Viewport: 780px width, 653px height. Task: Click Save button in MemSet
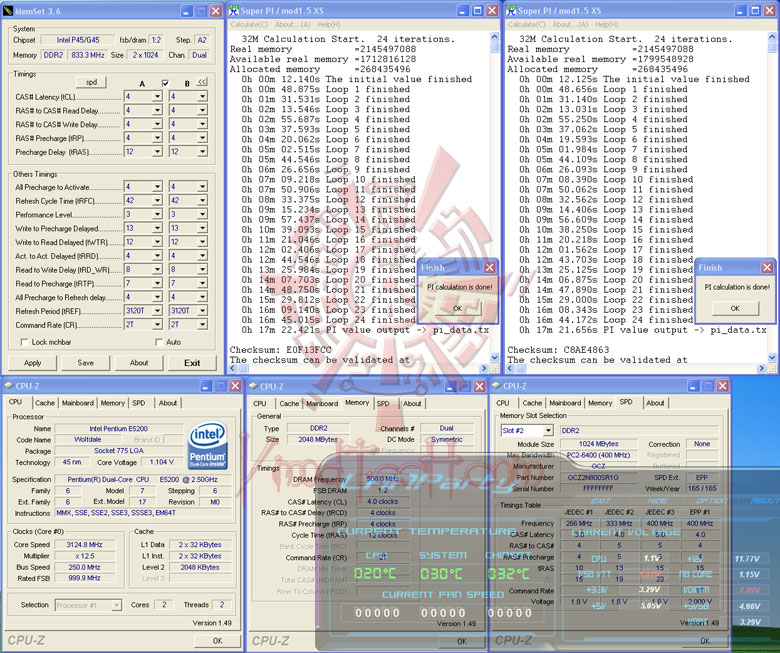(x=86, y=363)
